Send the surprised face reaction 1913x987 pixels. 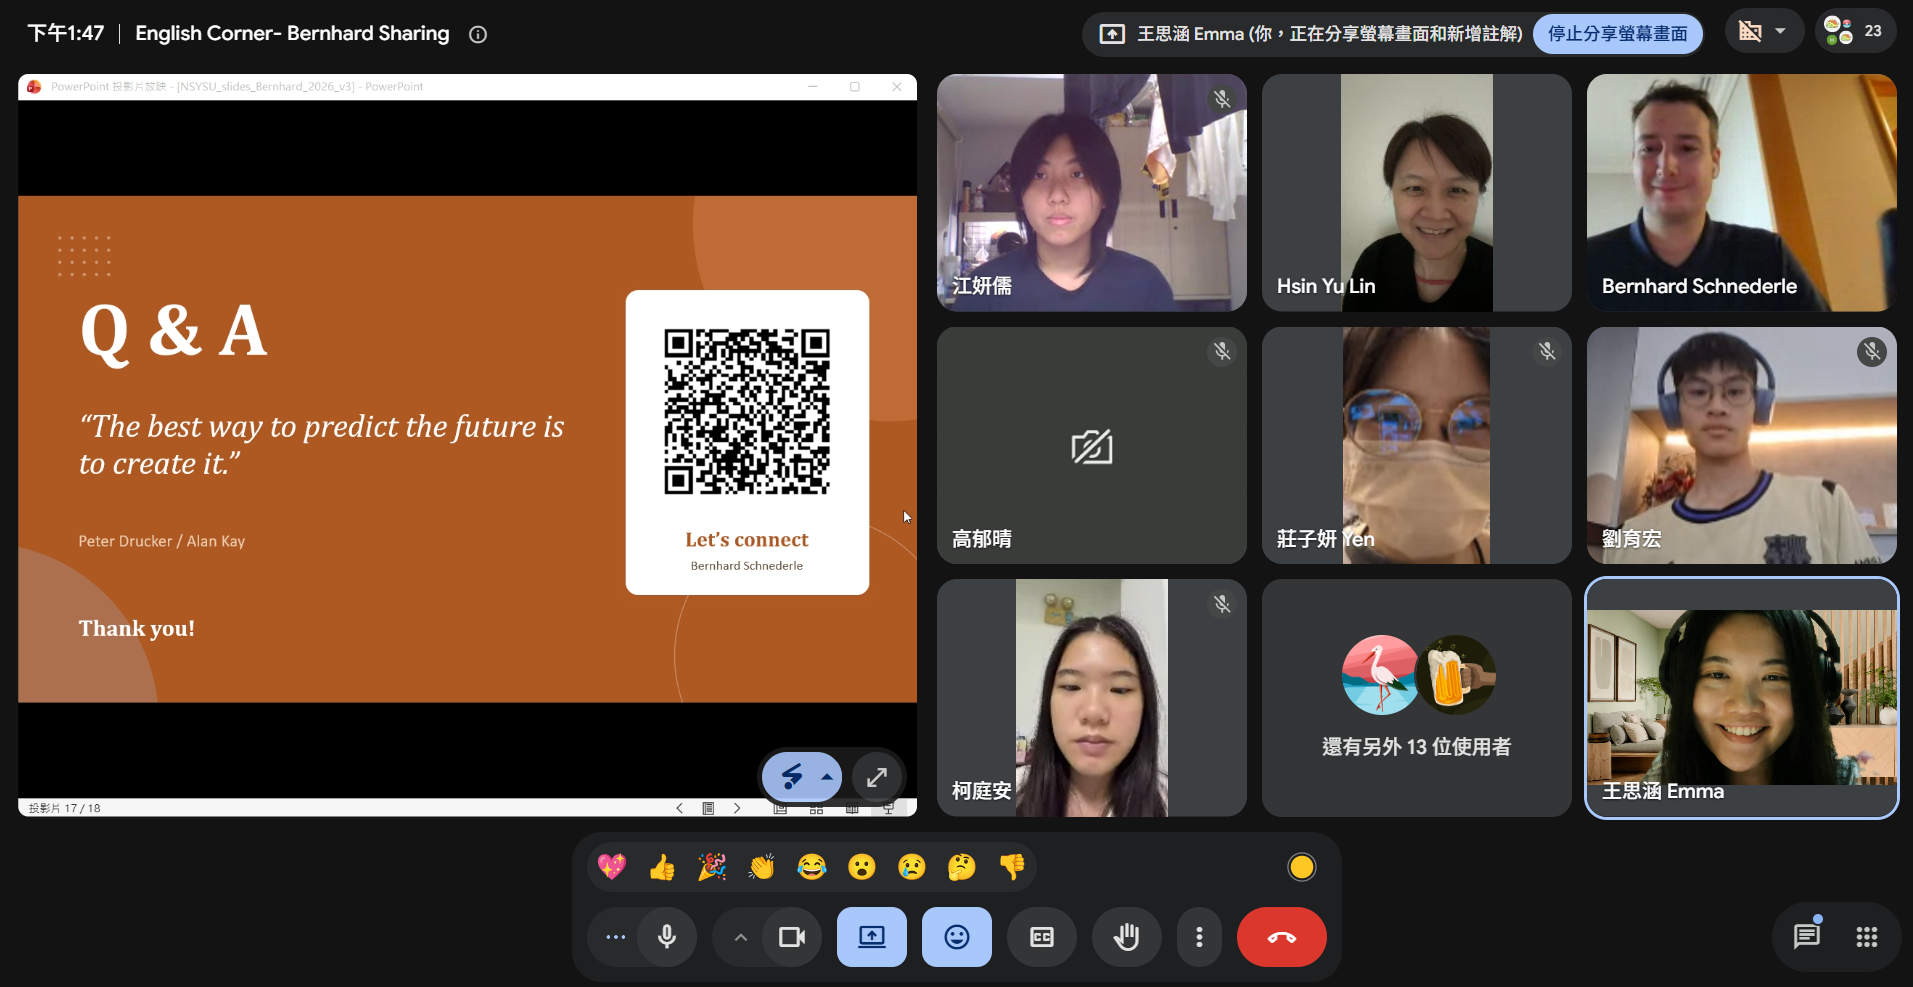(x=862, y=867)
